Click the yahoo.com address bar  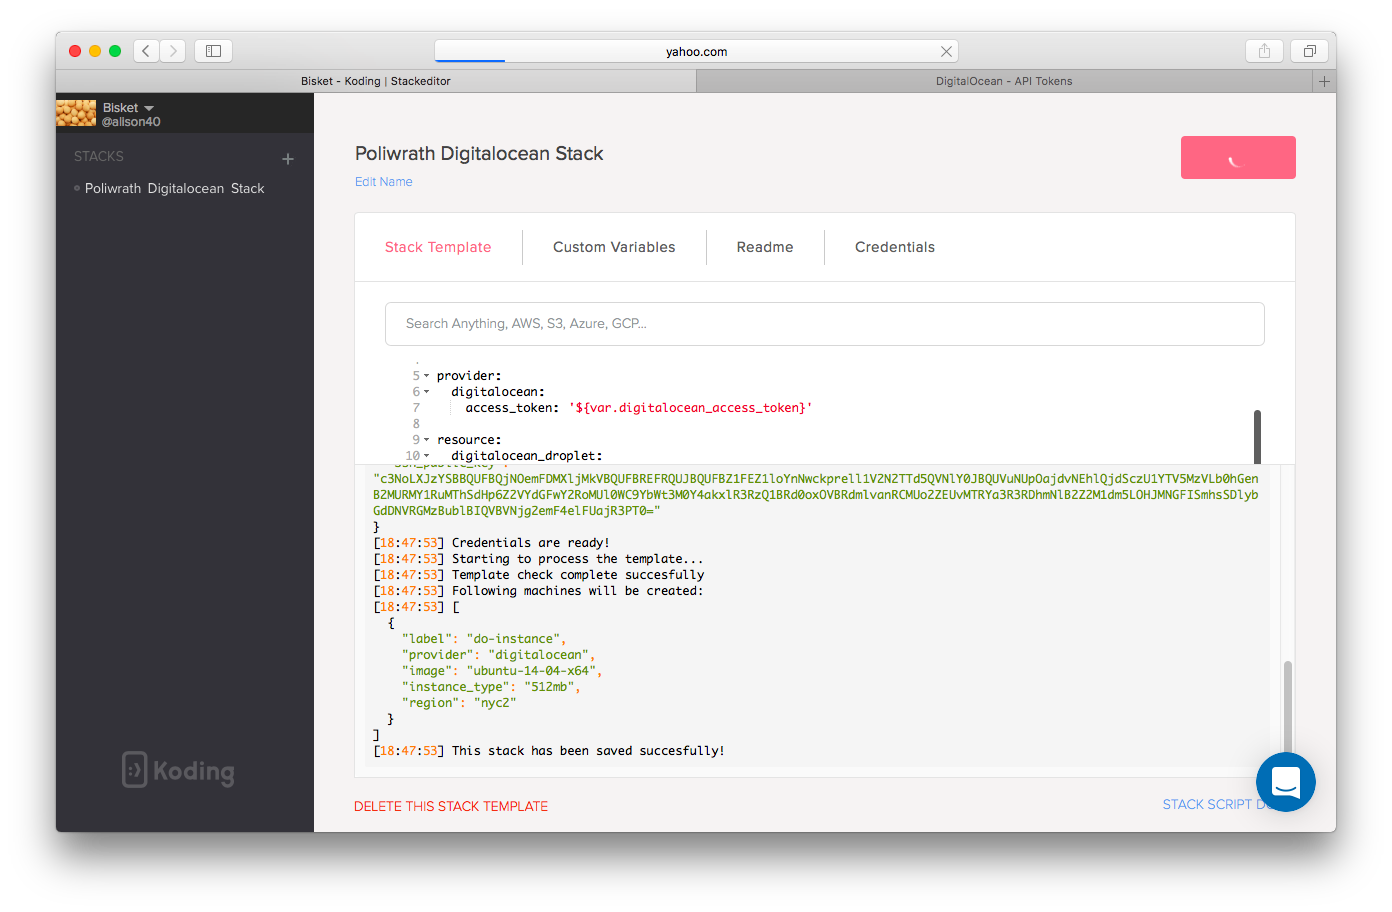696,51
